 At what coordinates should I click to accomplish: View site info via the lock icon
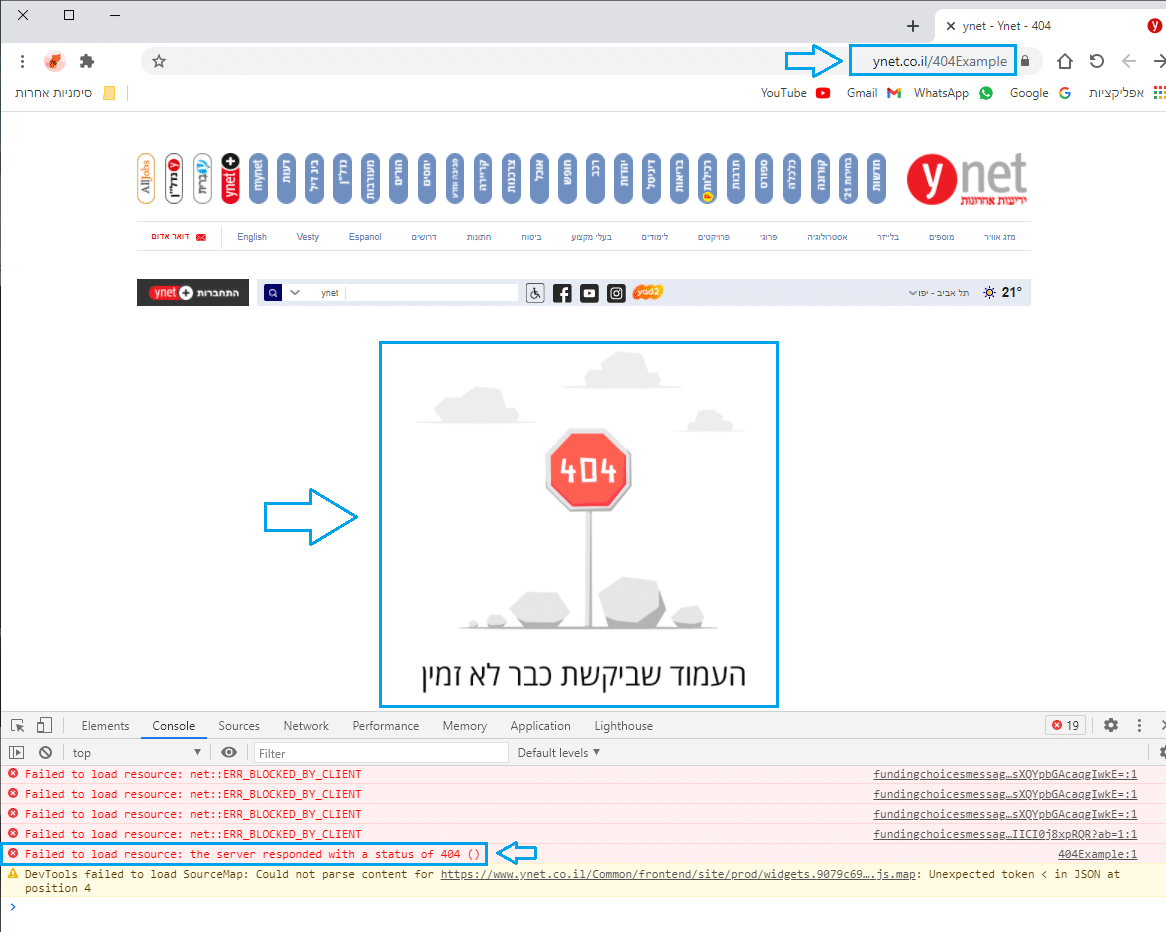[x=1025, y=61]
